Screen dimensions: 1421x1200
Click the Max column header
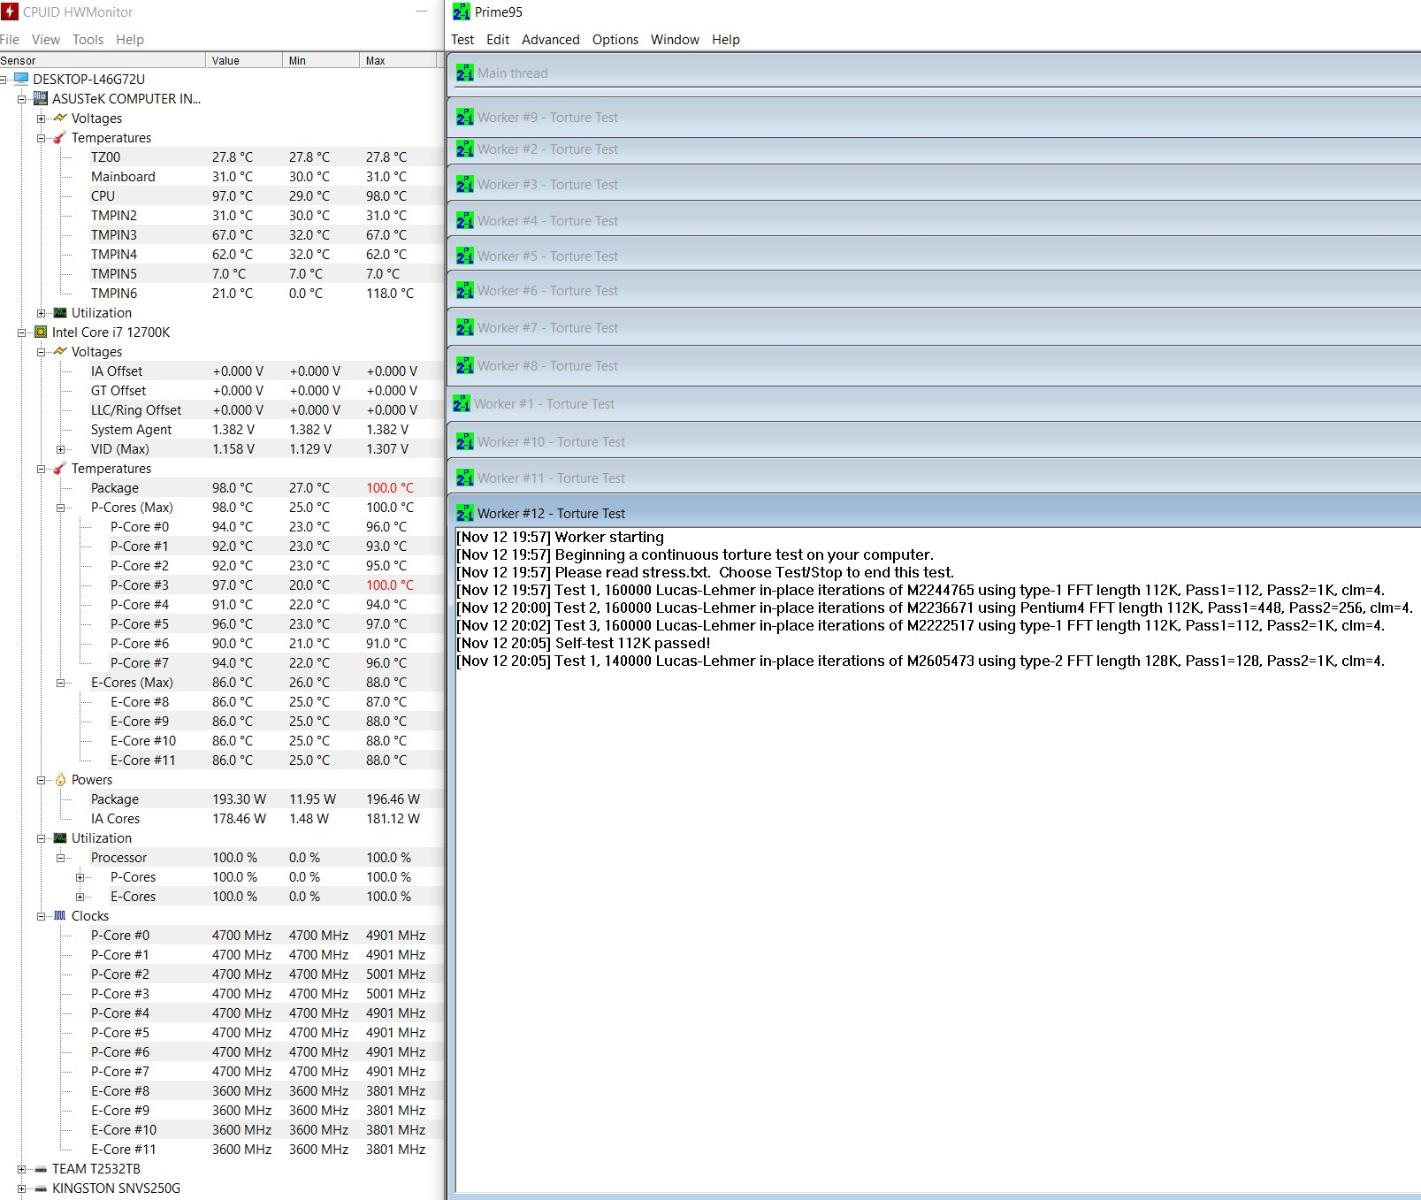(398, 61)
